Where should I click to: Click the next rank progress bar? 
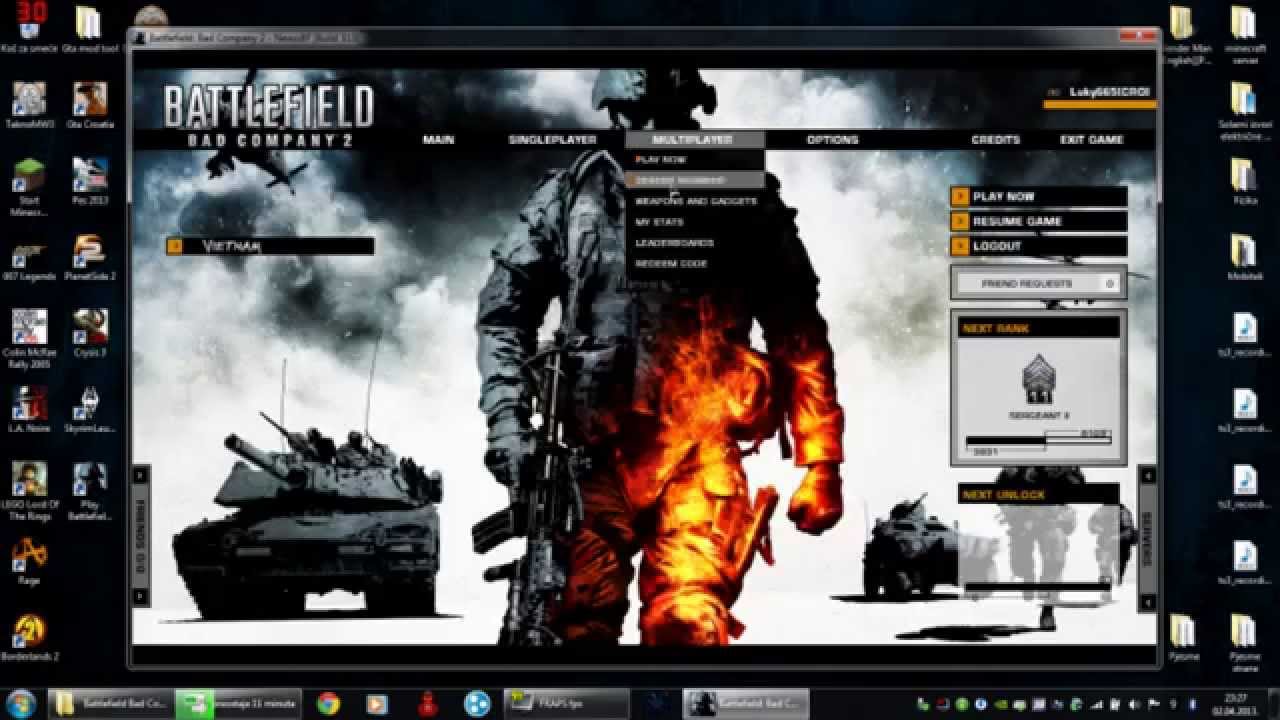point(1037,441)
